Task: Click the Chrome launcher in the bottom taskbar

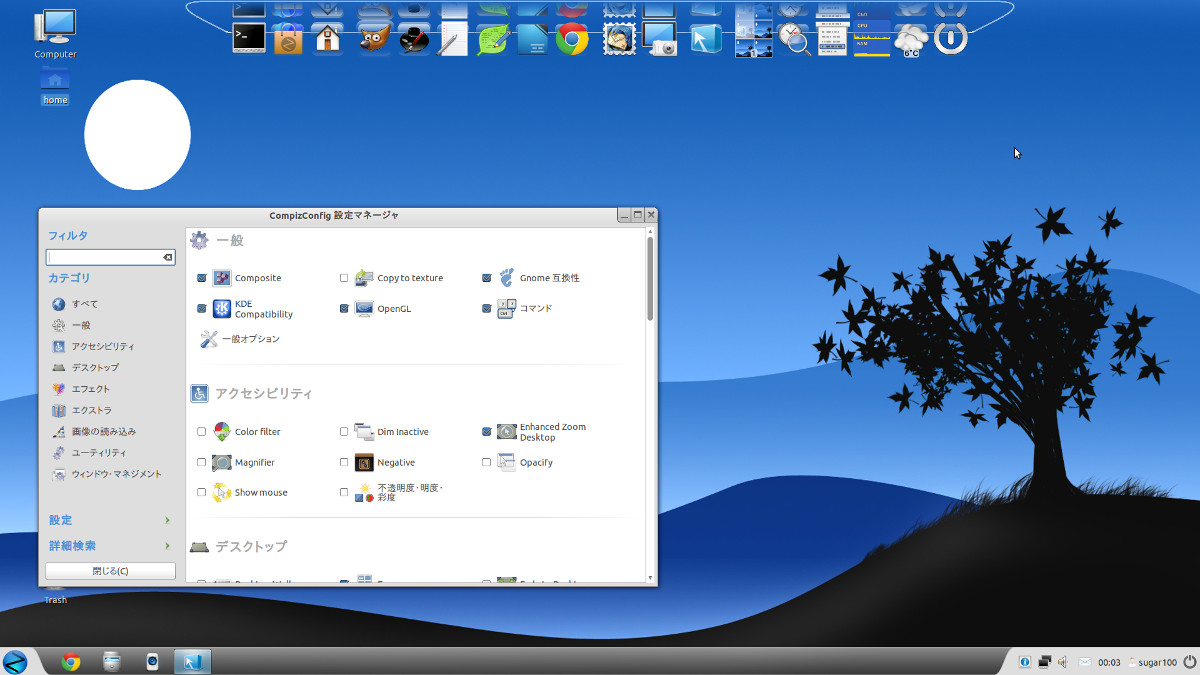Action: pos(70,661)
